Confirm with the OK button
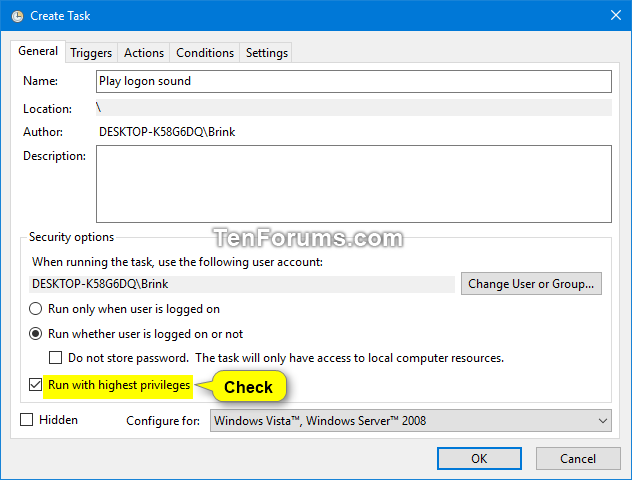 [479, 459]
